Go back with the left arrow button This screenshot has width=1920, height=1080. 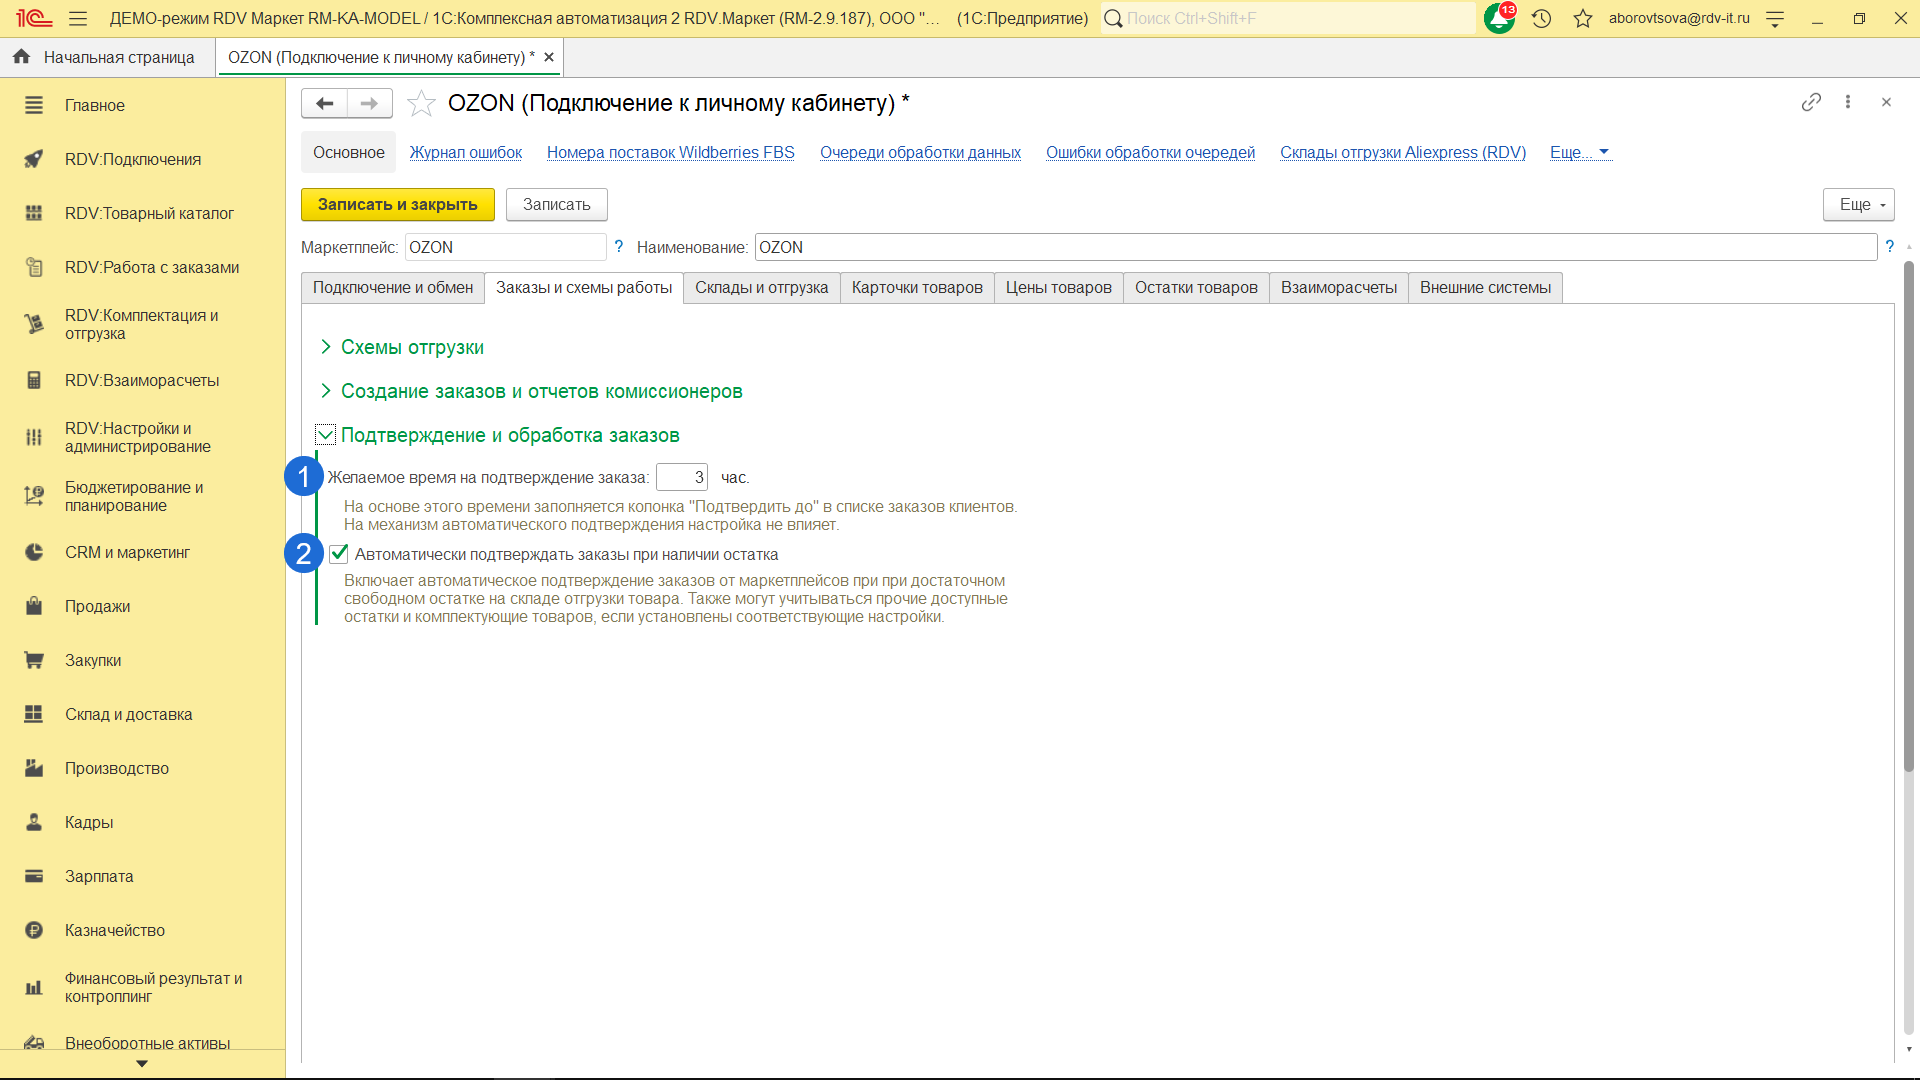point(324,103)
